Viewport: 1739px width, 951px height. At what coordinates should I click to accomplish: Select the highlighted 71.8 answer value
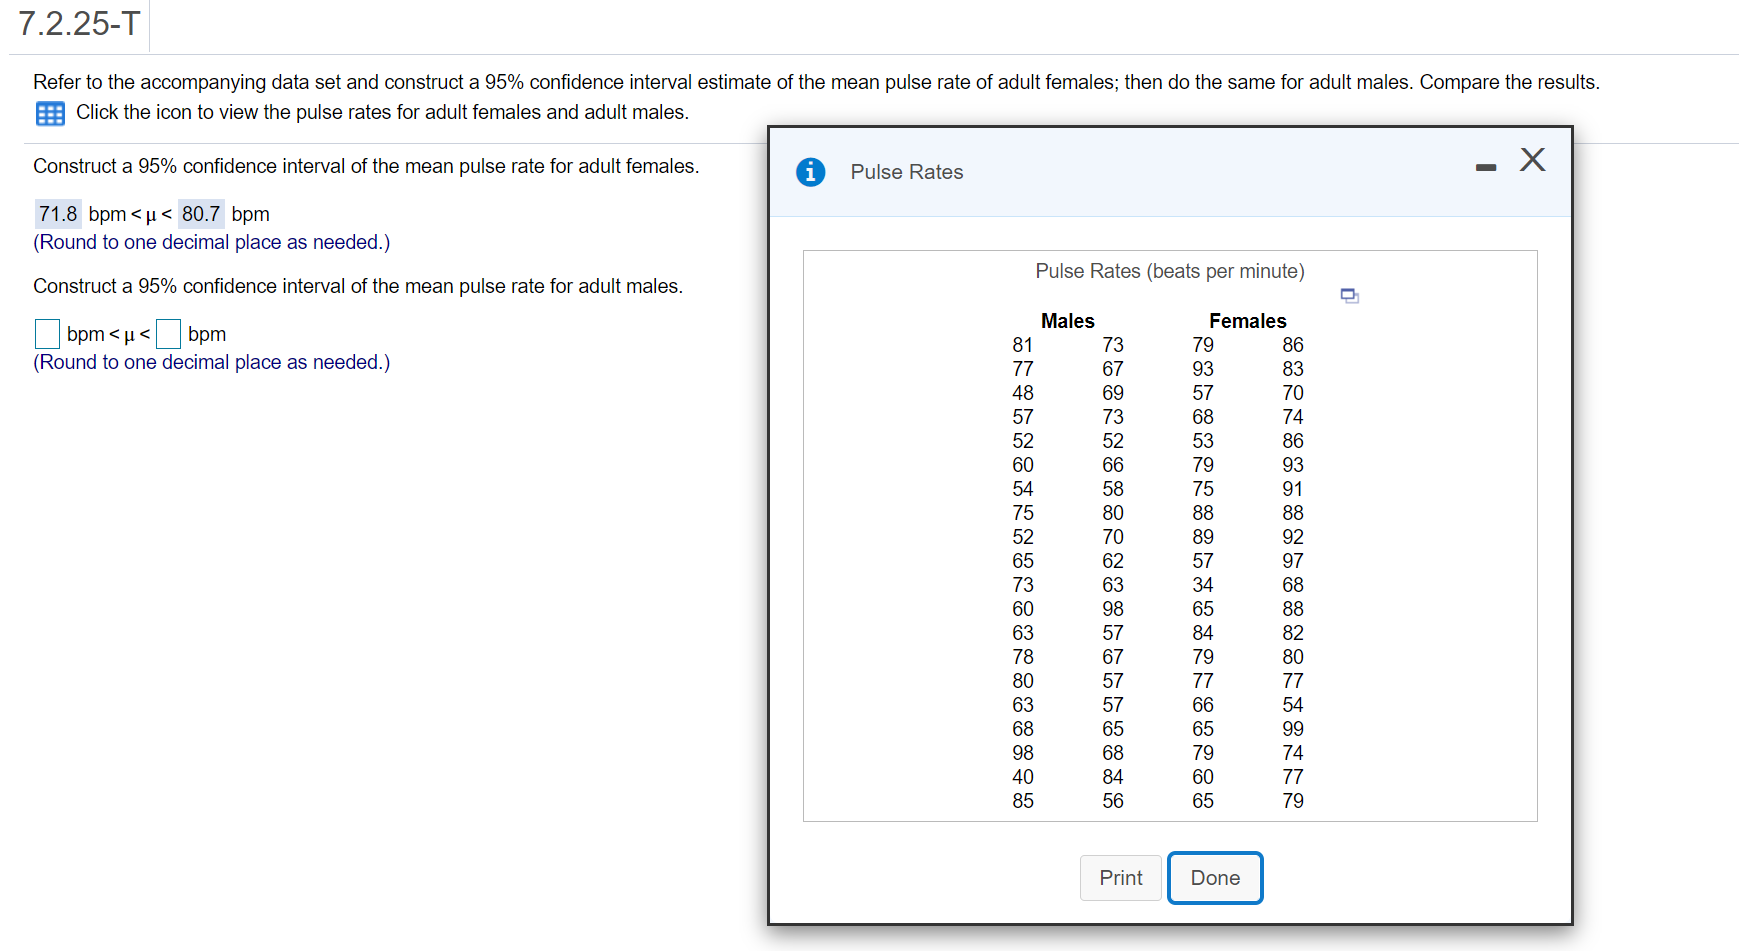click(x=57, y=213)
